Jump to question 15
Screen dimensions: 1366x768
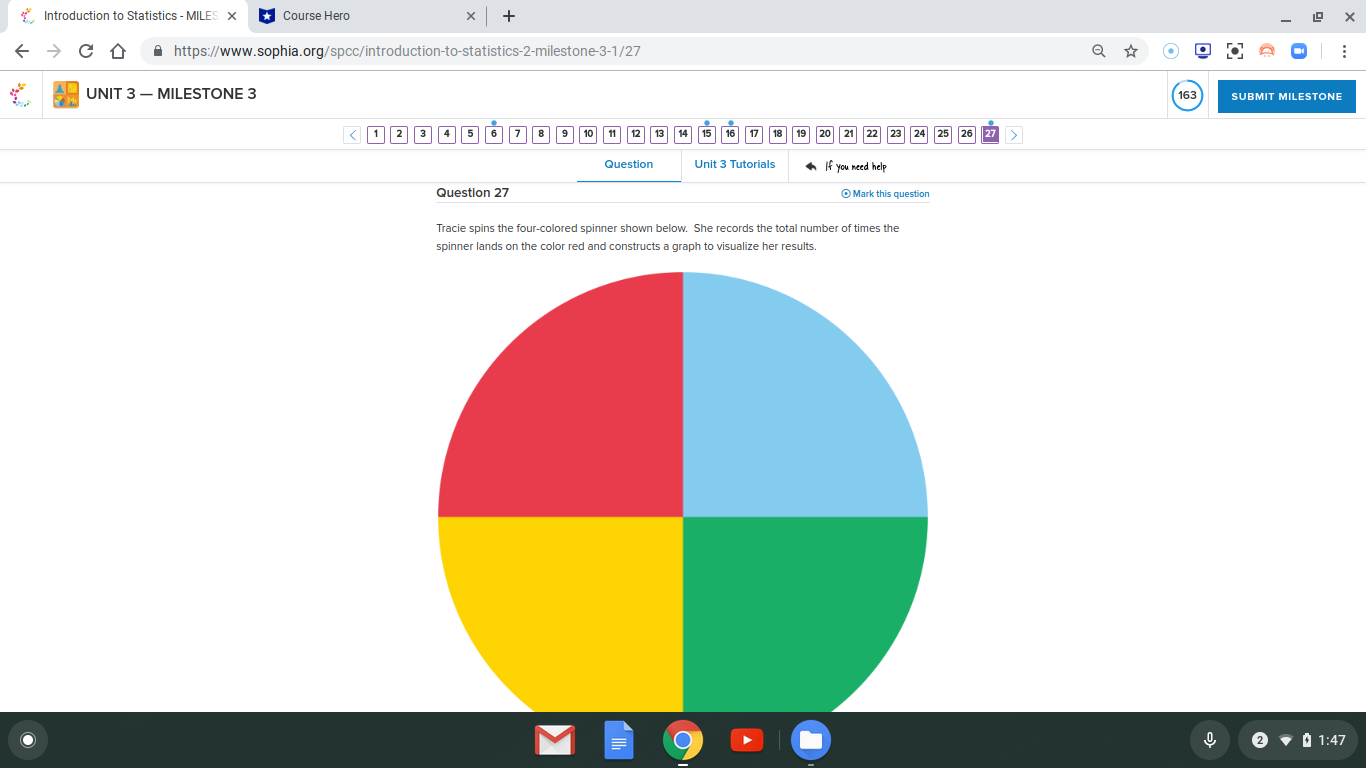point(707,134)
